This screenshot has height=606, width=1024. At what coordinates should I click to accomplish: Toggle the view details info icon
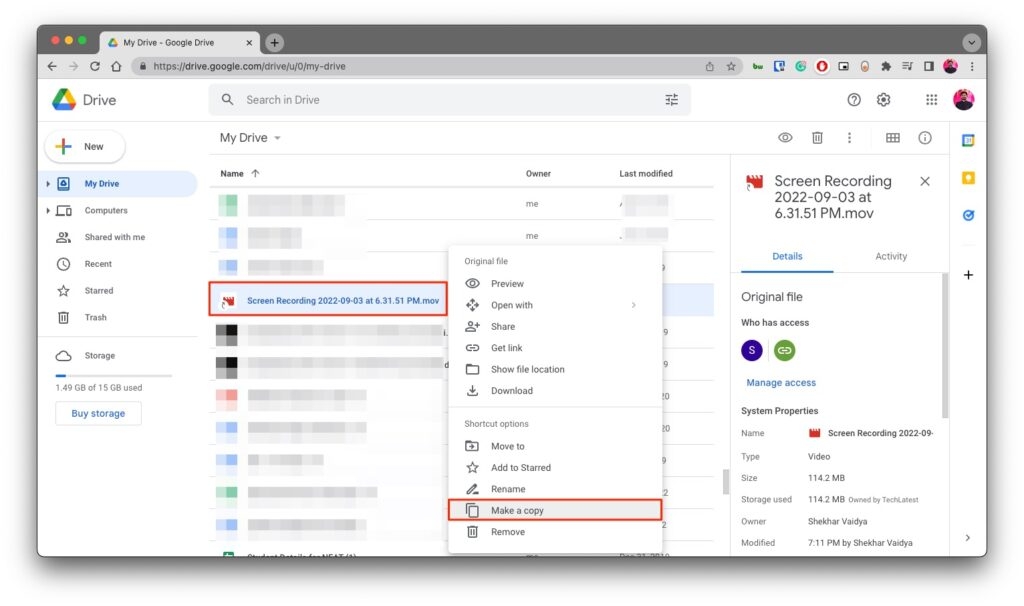click(925, 138)
